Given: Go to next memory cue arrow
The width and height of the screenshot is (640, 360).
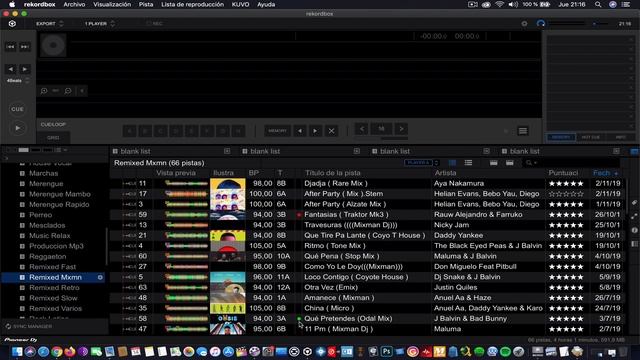Looking at the screenshot, I should tap(316, 131).
